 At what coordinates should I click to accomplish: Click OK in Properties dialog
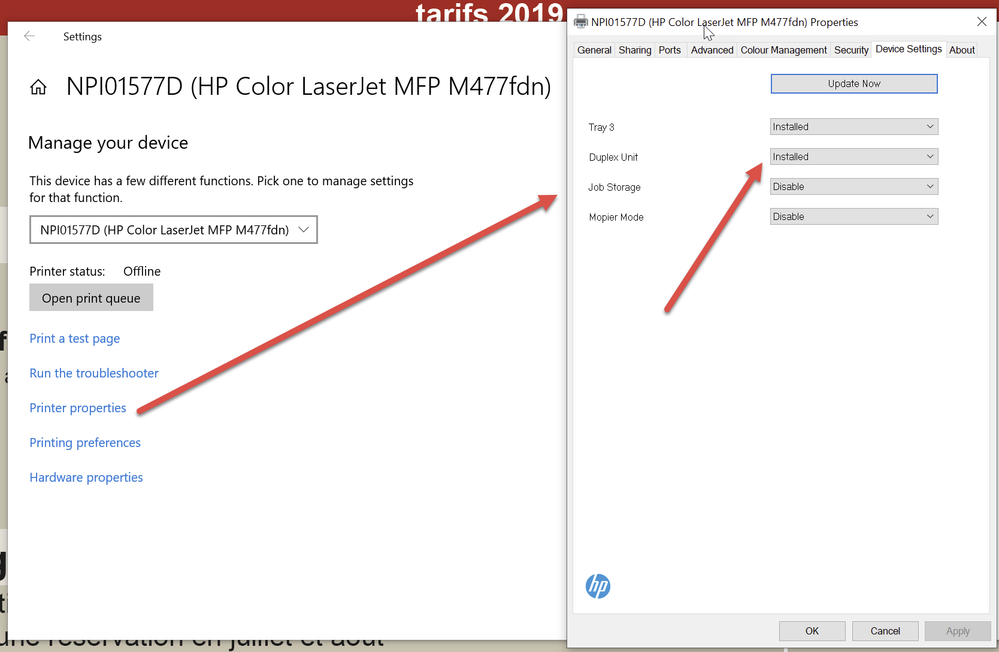click(812, 631)
